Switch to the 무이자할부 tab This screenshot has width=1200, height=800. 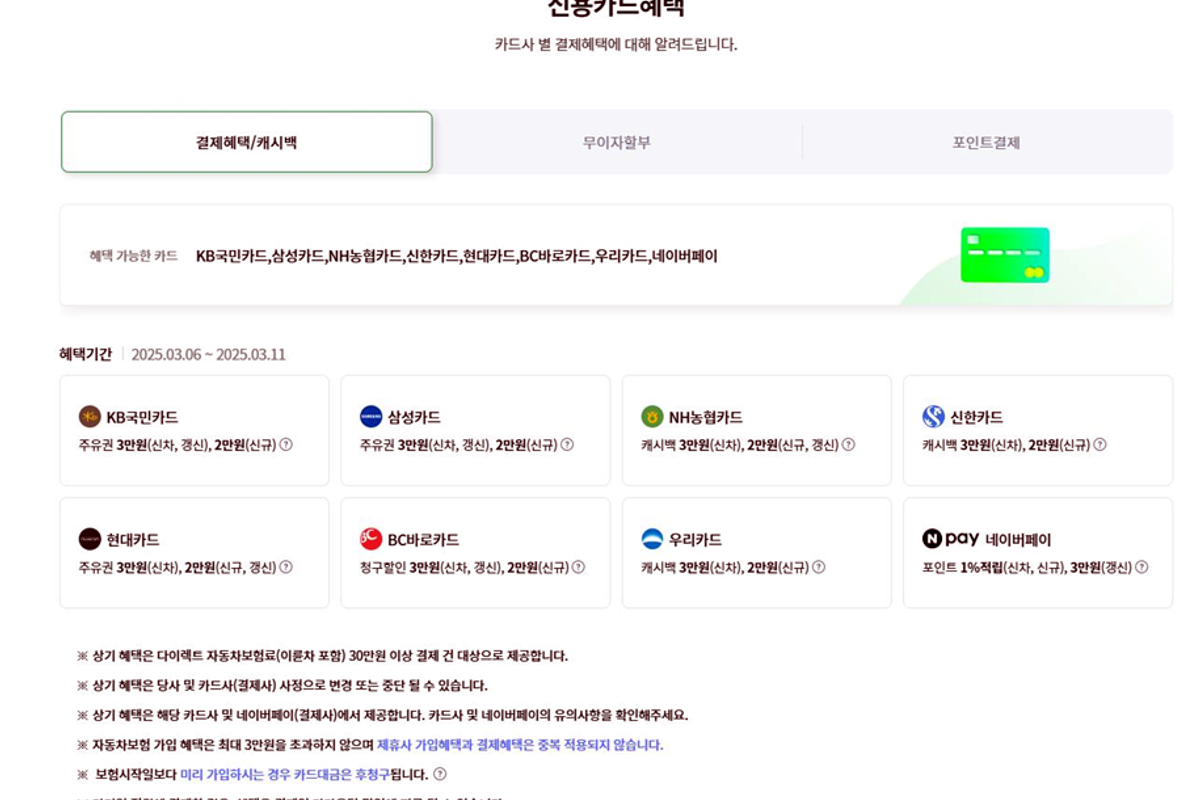point(617,142)
